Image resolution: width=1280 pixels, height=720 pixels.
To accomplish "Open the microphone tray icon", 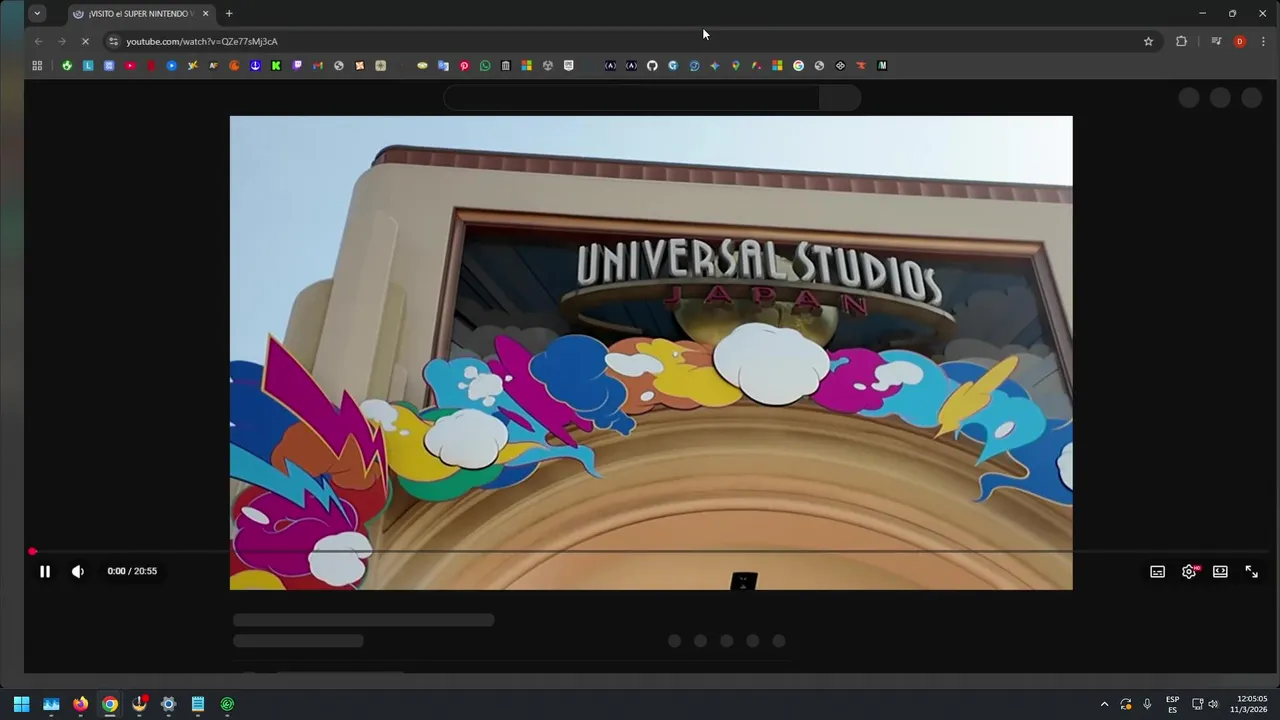I will point(1147,704).
